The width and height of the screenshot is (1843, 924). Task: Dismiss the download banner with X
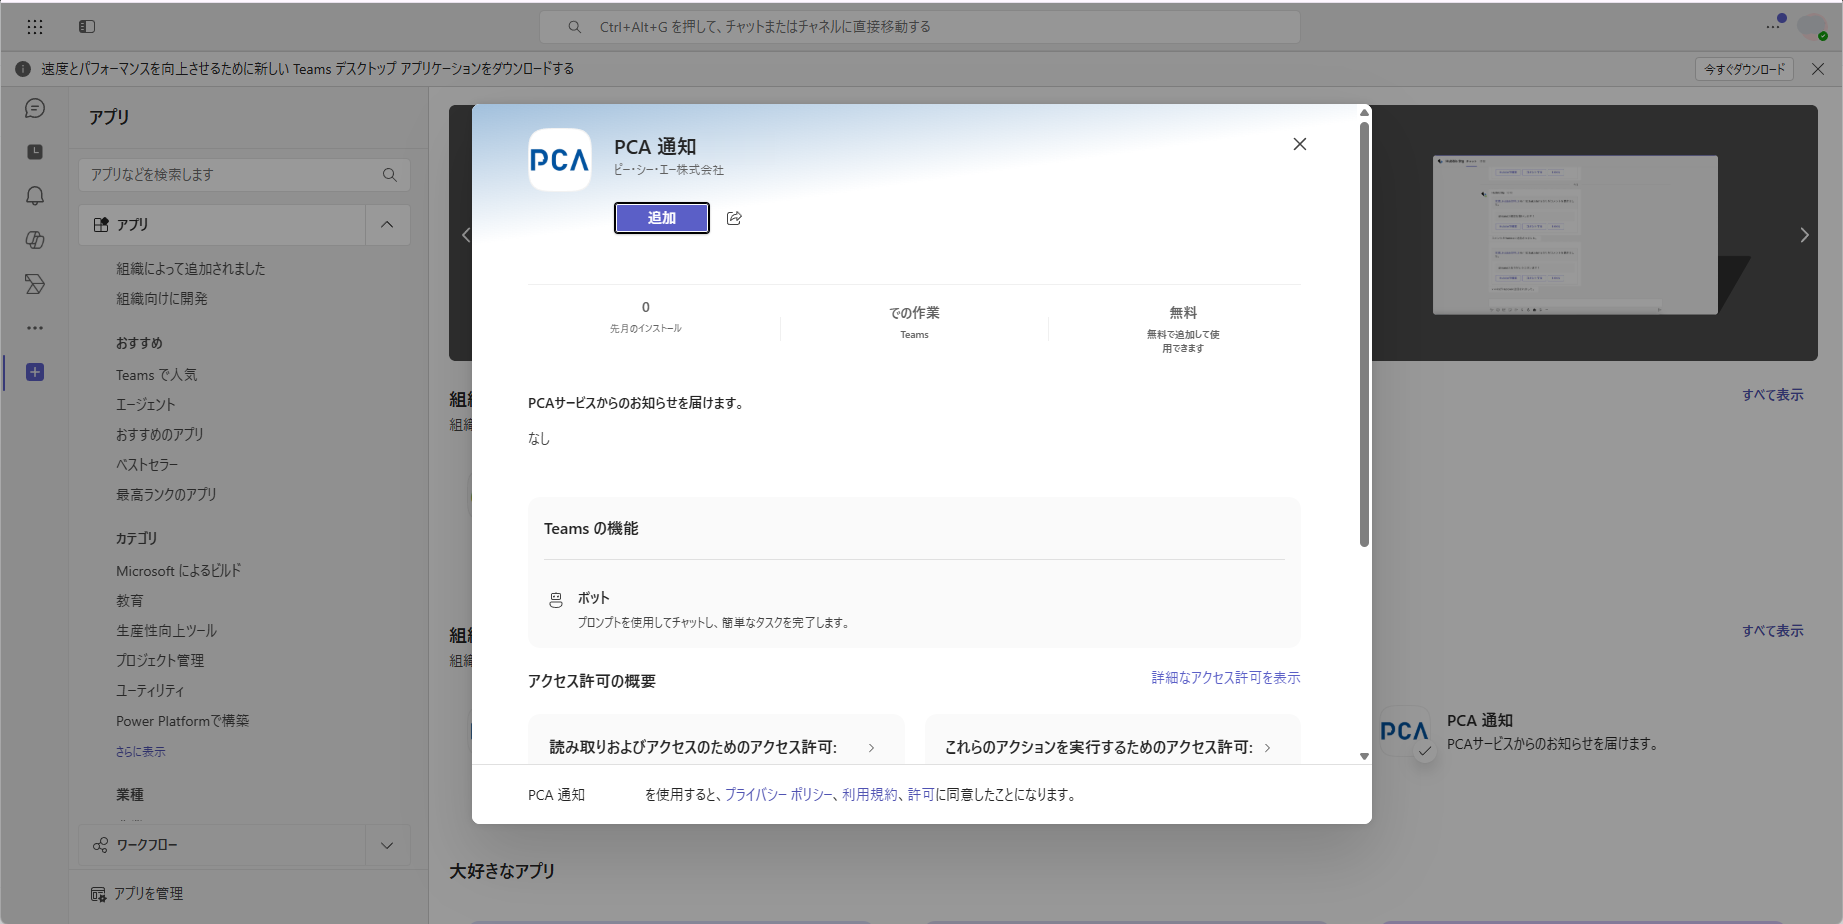click(x=1818, y=69)
